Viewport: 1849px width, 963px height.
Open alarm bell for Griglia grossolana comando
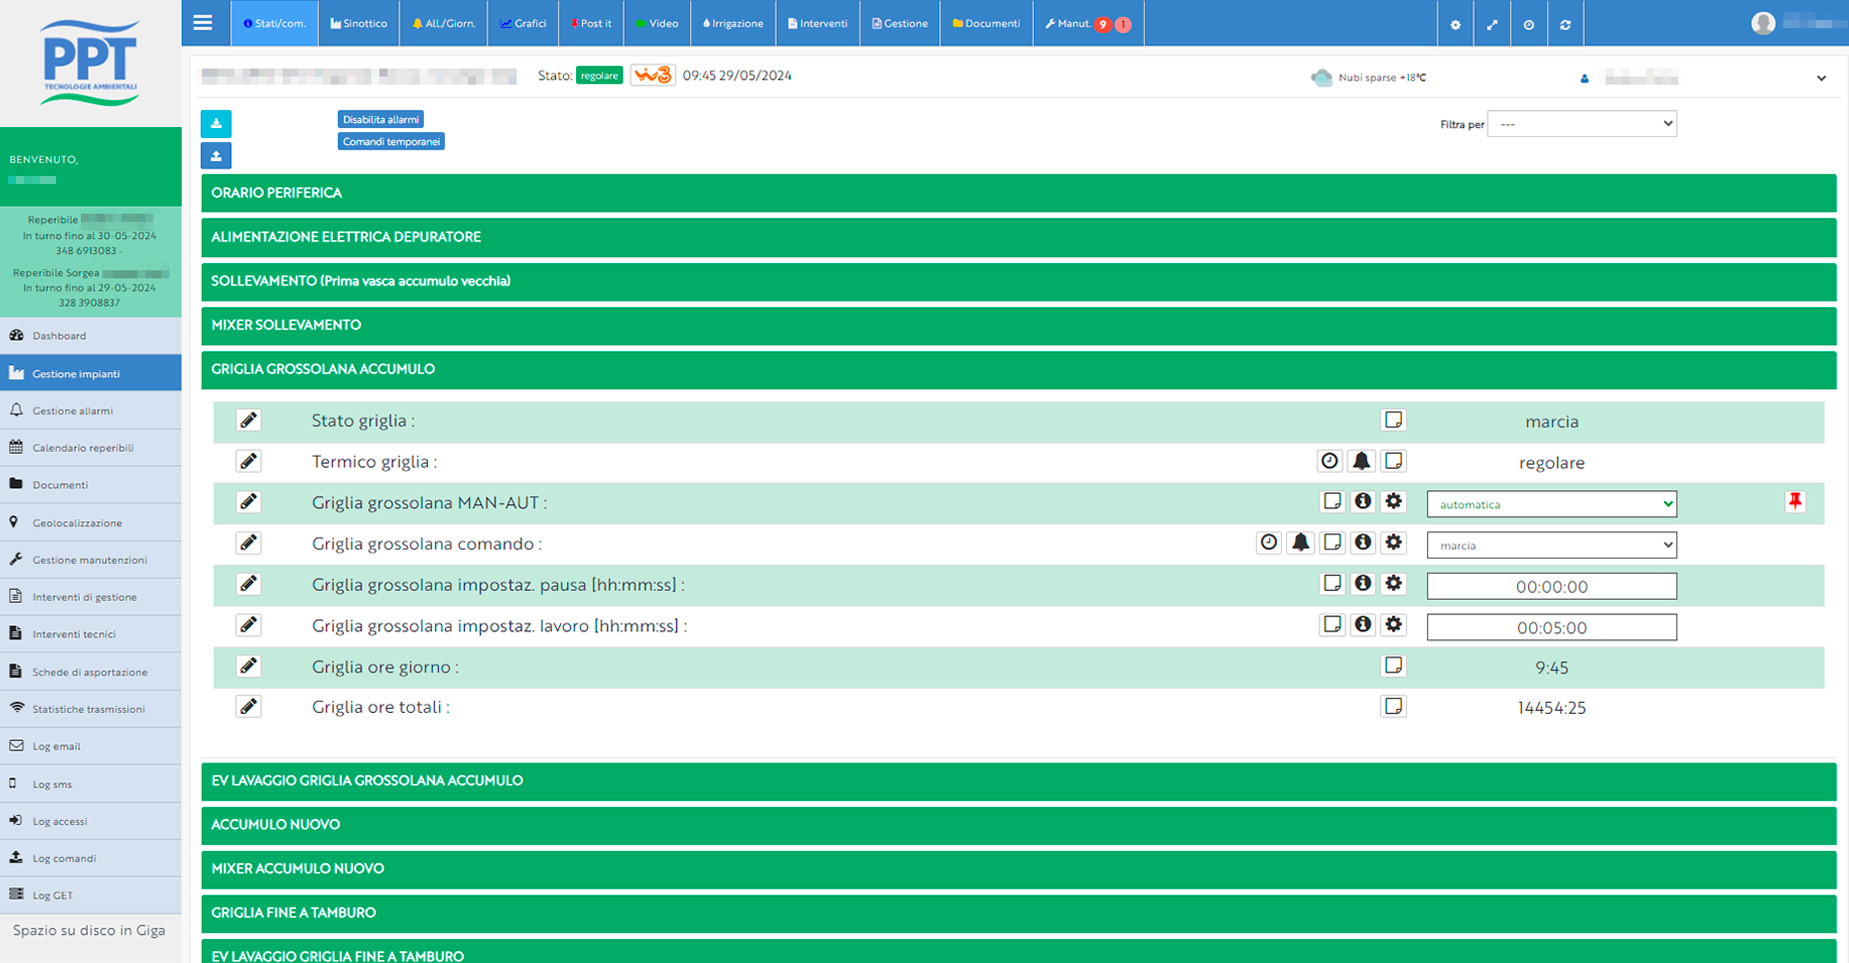pyautogui.click(x=1300, y=543)
